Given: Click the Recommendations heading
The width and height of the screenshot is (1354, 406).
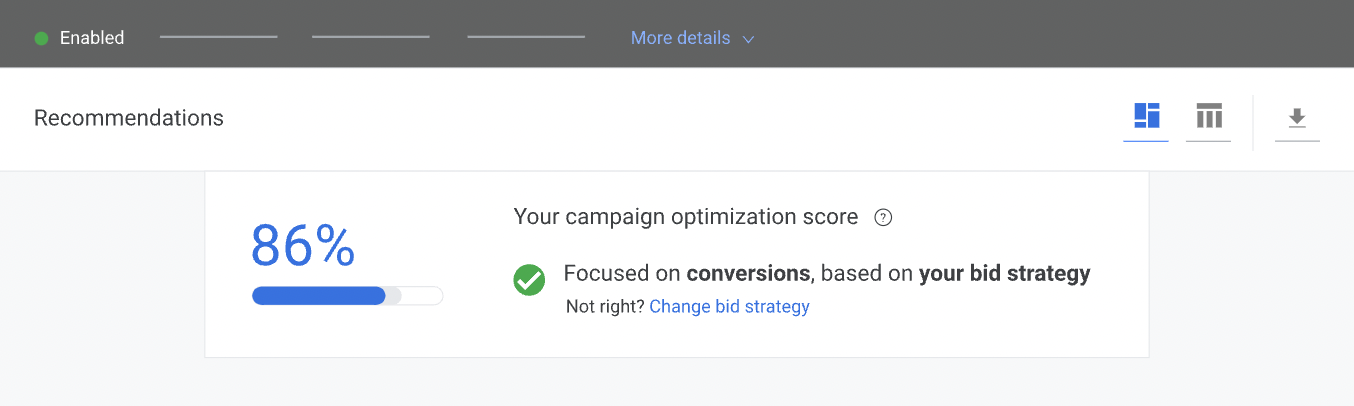Looking at the screenshot, I should (x=129, y=118).
